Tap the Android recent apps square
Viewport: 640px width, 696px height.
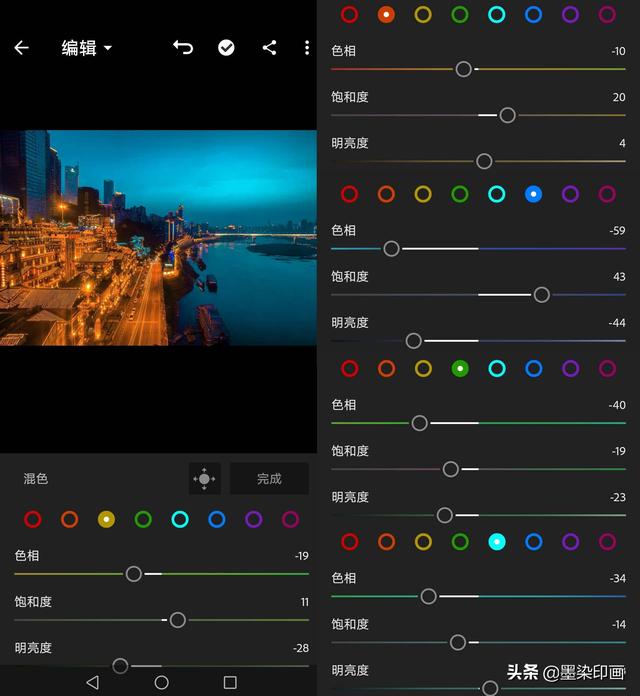[x=230, y=682]
